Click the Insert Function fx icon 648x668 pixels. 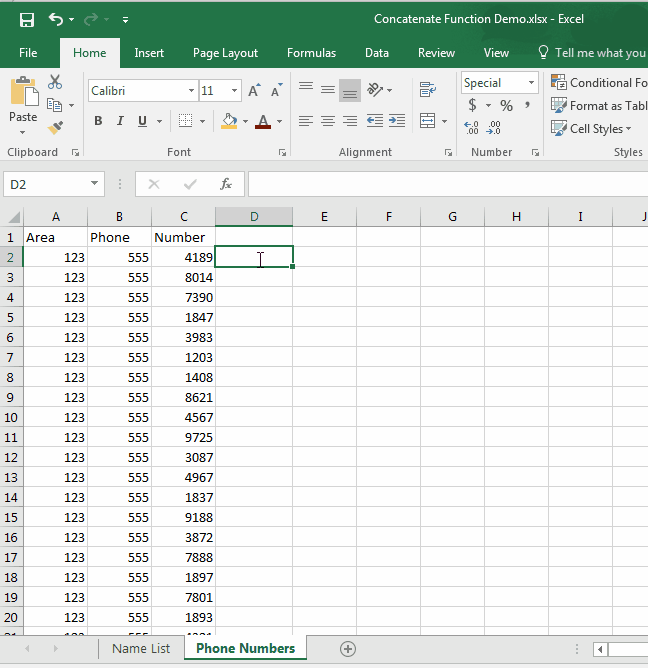point(226,184)
